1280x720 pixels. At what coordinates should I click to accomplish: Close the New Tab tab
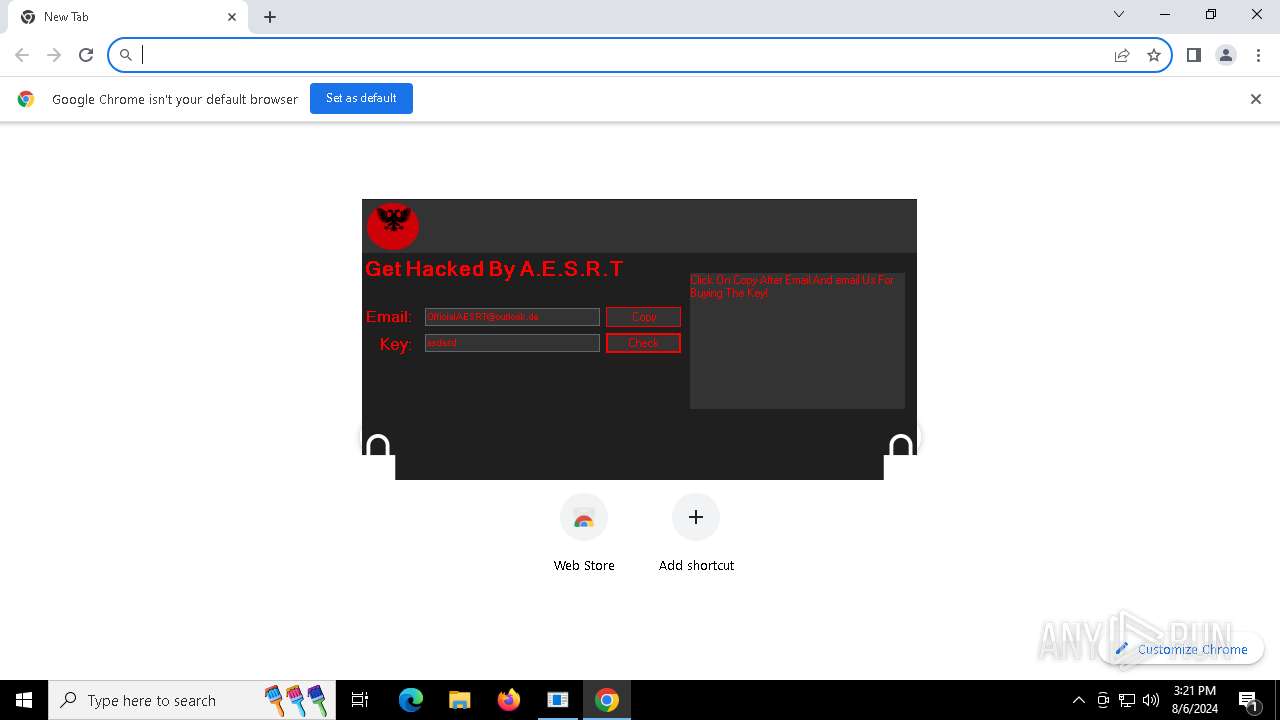(x=232, y=17)
